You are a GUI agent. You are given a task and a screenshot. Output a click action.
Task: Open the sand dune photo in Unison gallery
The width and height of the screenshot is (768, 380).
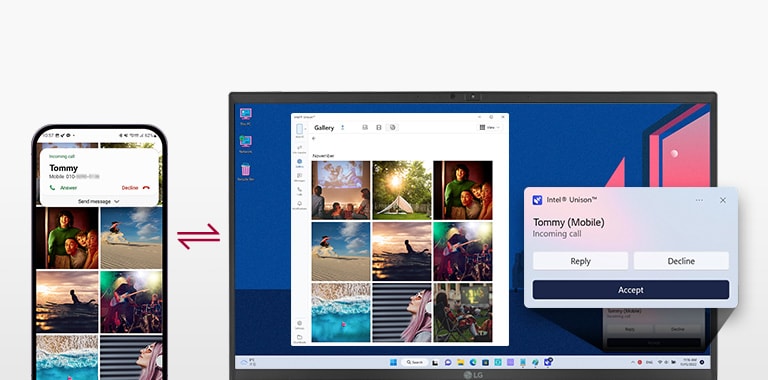[341, 251]
